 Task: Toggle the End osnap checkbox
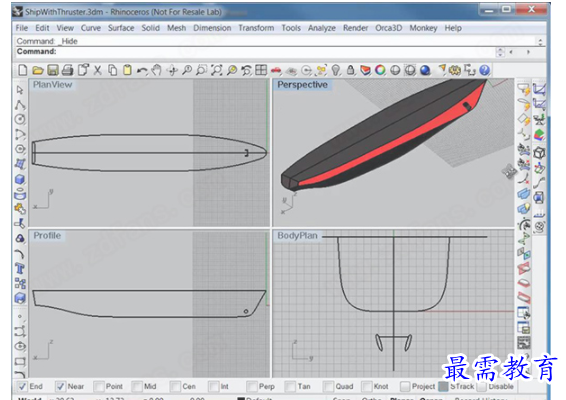coord(22,386)
